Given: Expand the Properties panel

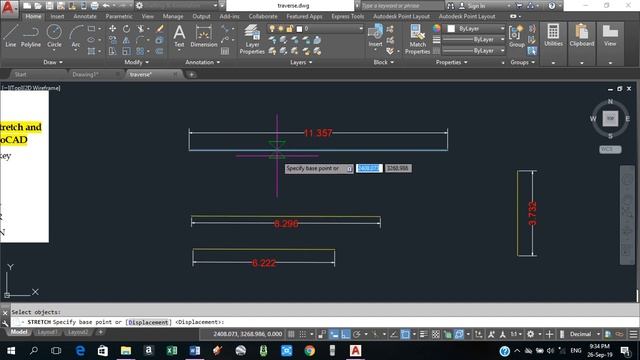Looking at the screenshot, I should [x=451, y=62].
